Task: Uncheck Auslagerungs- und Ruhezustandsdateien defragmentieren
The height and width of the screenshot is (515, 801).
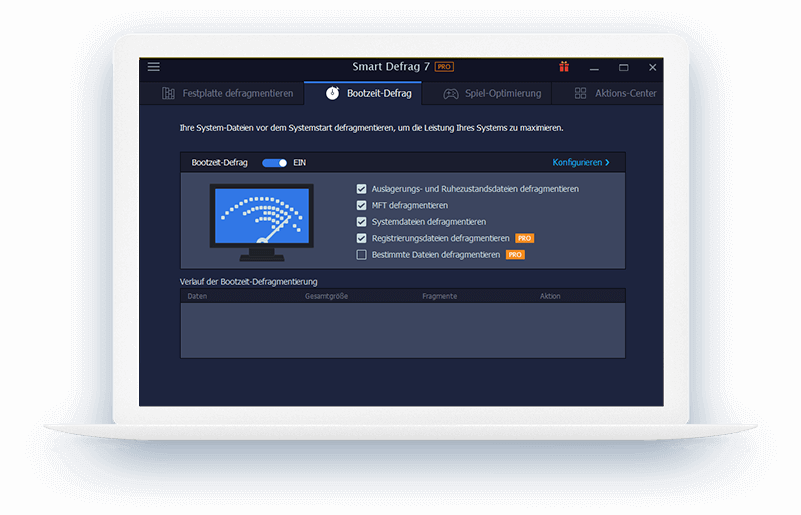Action: pos(362,188)
